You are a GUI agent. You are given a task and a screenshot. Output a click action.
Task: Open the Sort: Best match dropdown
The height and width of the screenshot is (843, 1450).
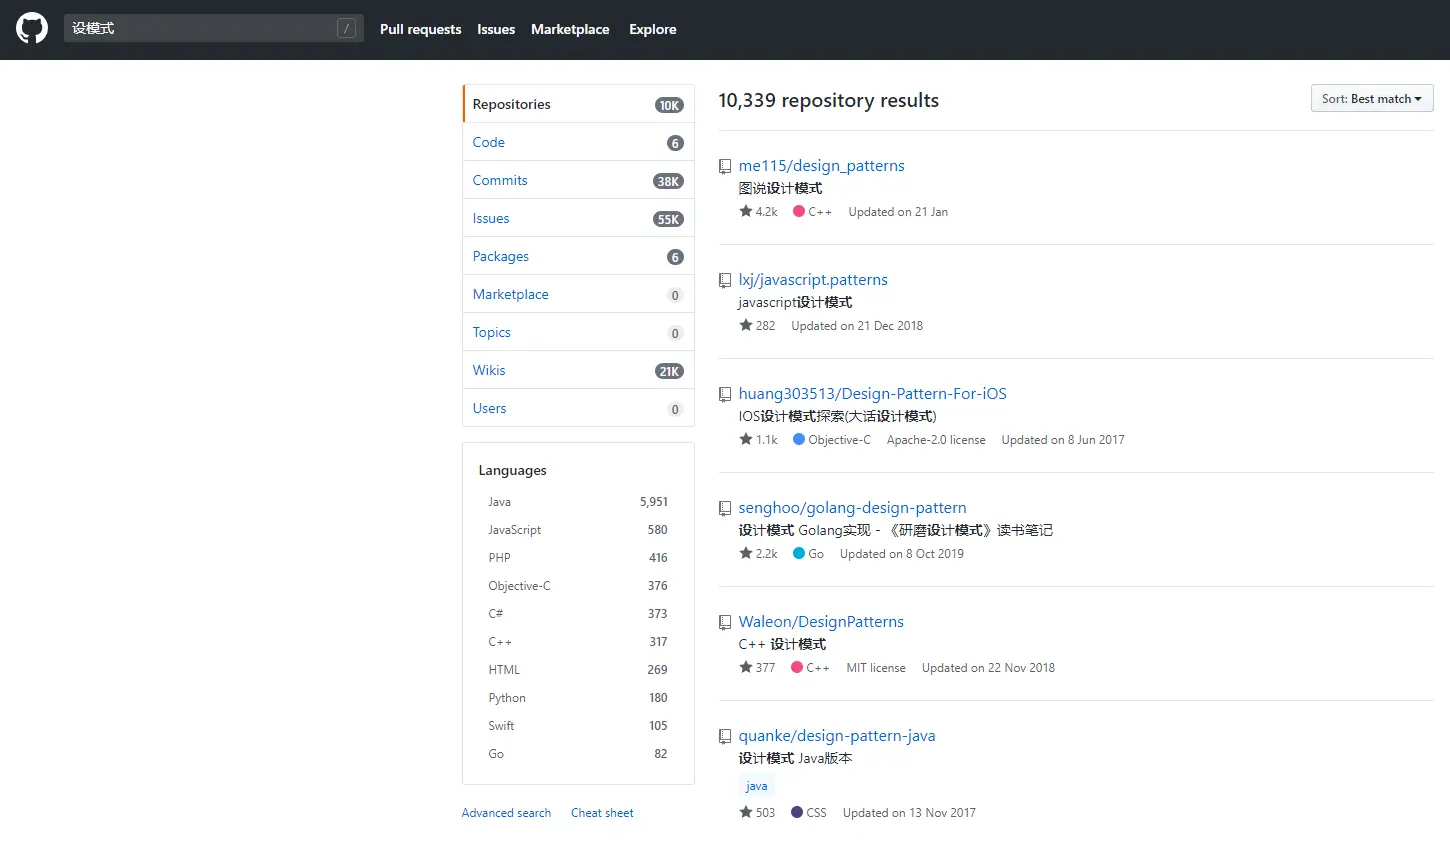[x=1371, y=99]
